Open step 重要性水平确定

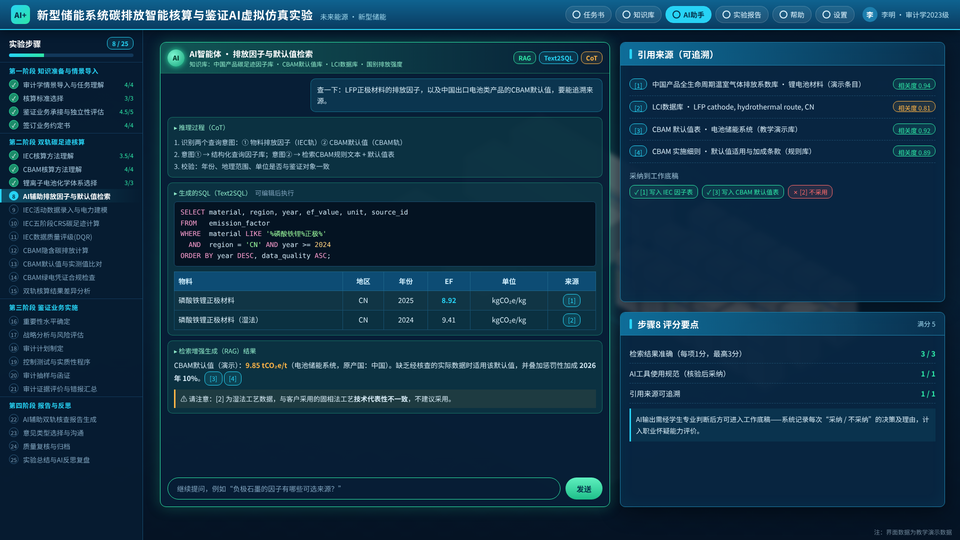pos(71,321)
